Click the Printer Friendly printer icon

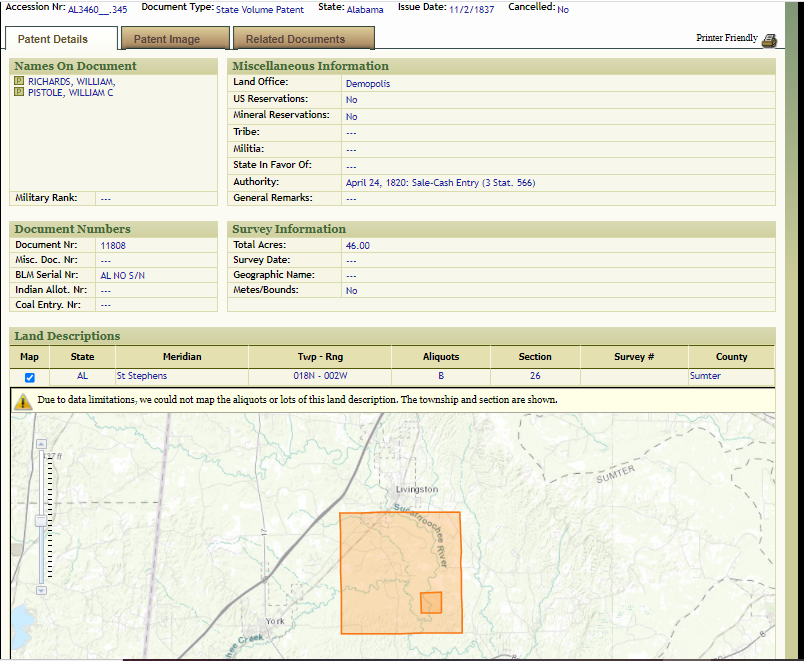pos(769,40)
